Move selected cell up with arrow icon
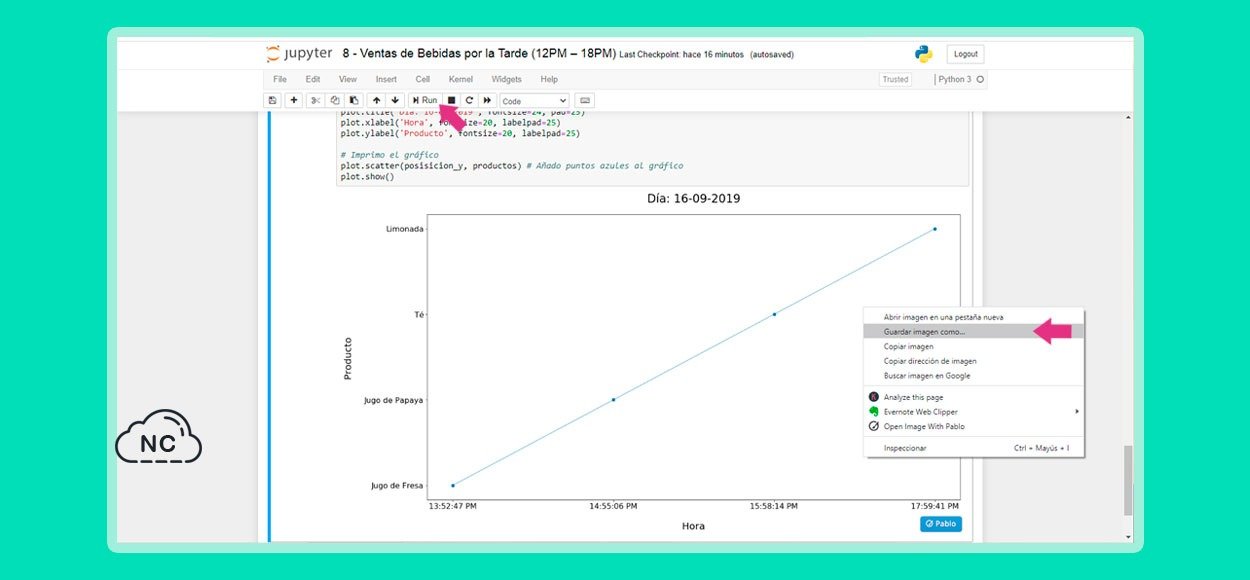 point(377,100)
